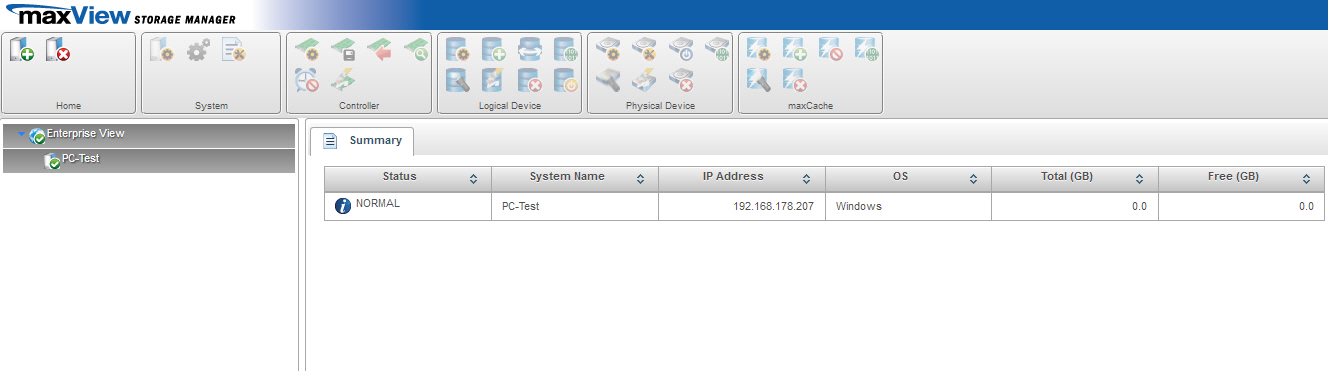Screen dimensions: 1328x371
Task: Collapse the Enterprise View tree arrow
Action: (x=22, y=134)
